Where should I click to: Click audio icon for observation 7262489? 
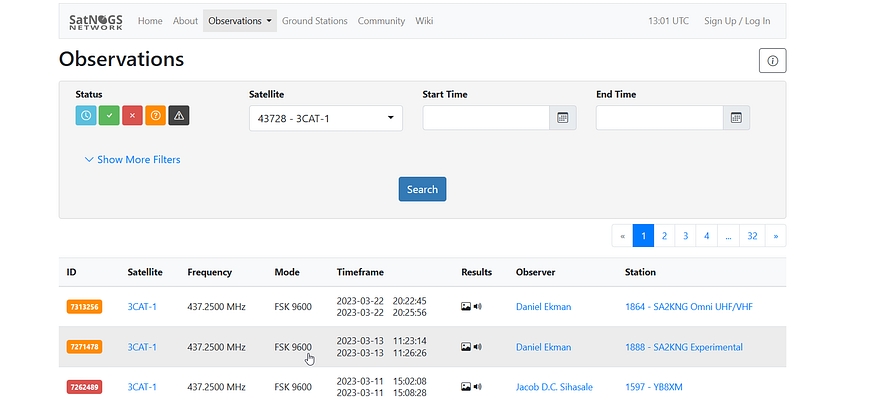[477, 387]
